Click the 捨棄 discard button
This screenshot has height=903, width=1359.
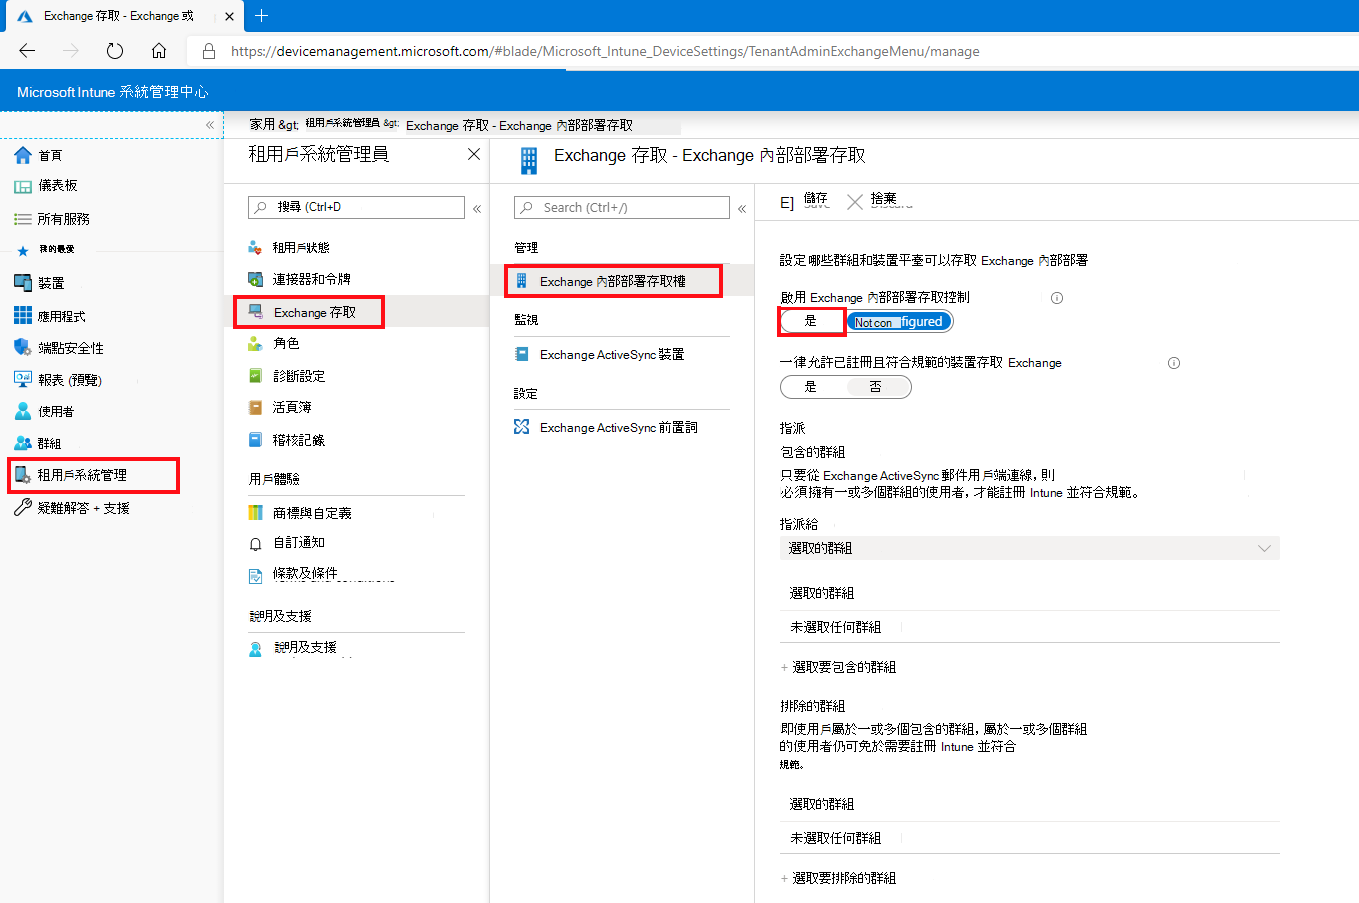click(881, 201)
